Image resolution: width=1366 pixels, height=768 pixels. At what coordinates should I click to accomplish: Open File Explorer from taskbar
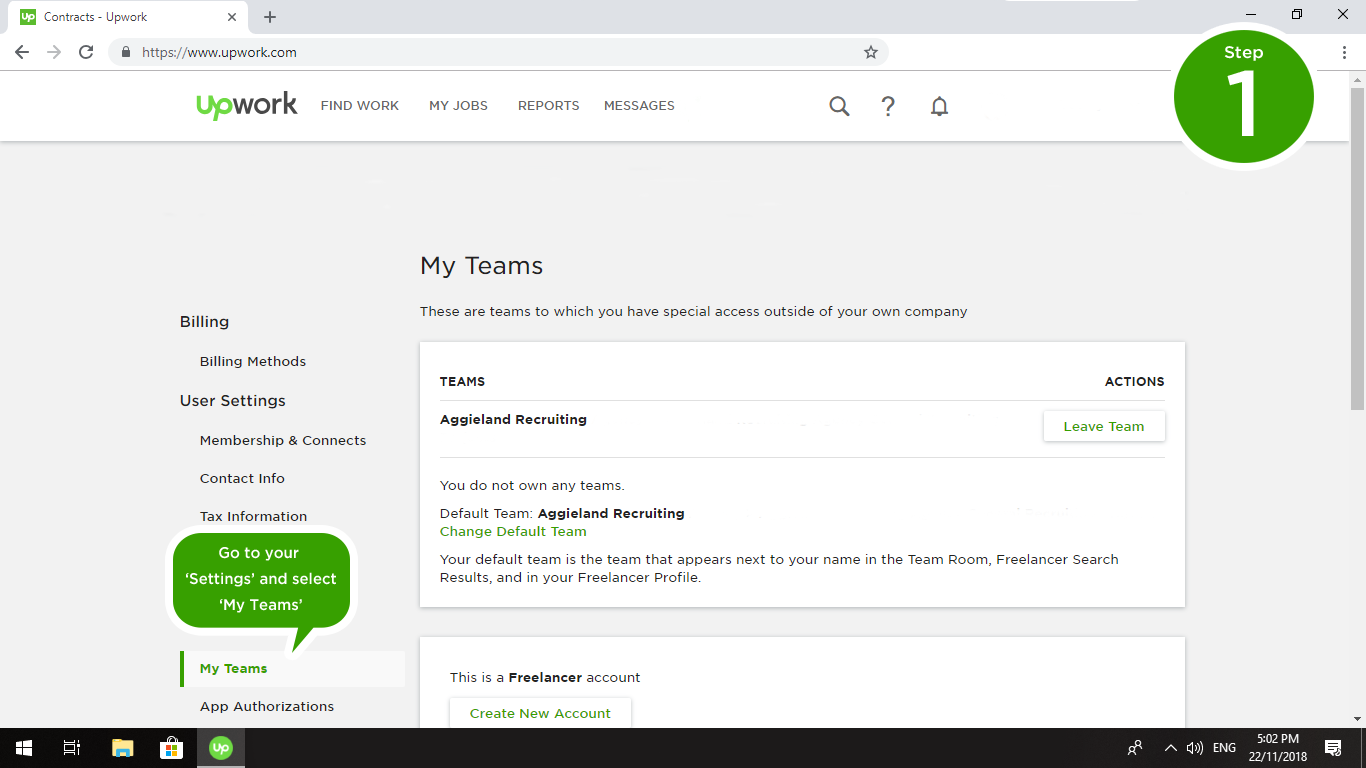(122, 748)
